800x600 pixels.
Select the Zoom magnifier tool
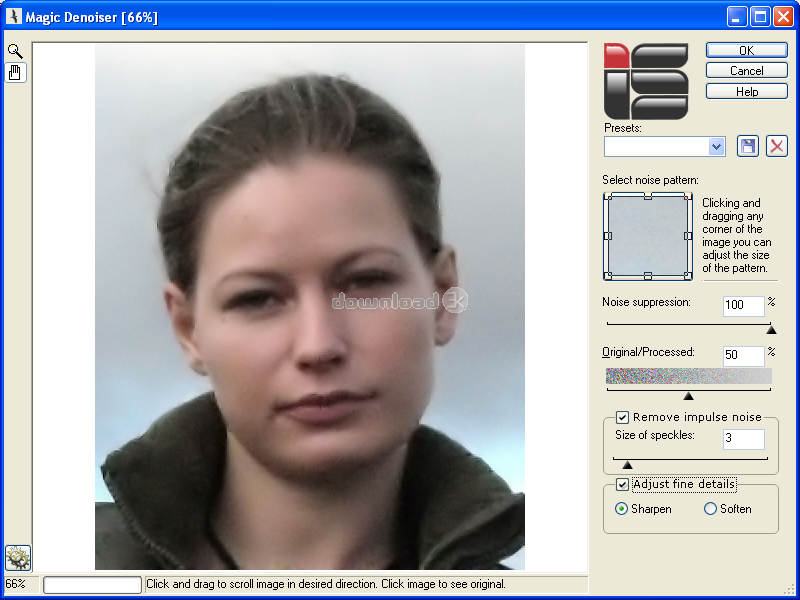coord(15,51)
